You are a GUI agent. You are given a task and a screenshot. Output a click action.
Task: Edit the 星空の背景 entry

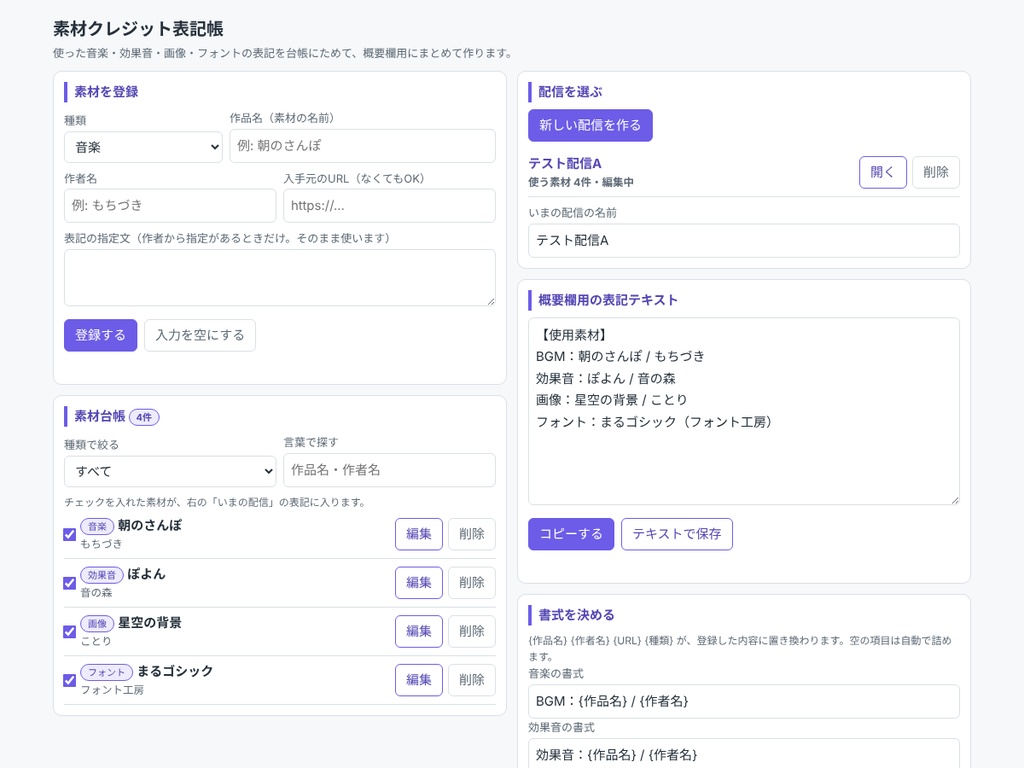[419, 632]
